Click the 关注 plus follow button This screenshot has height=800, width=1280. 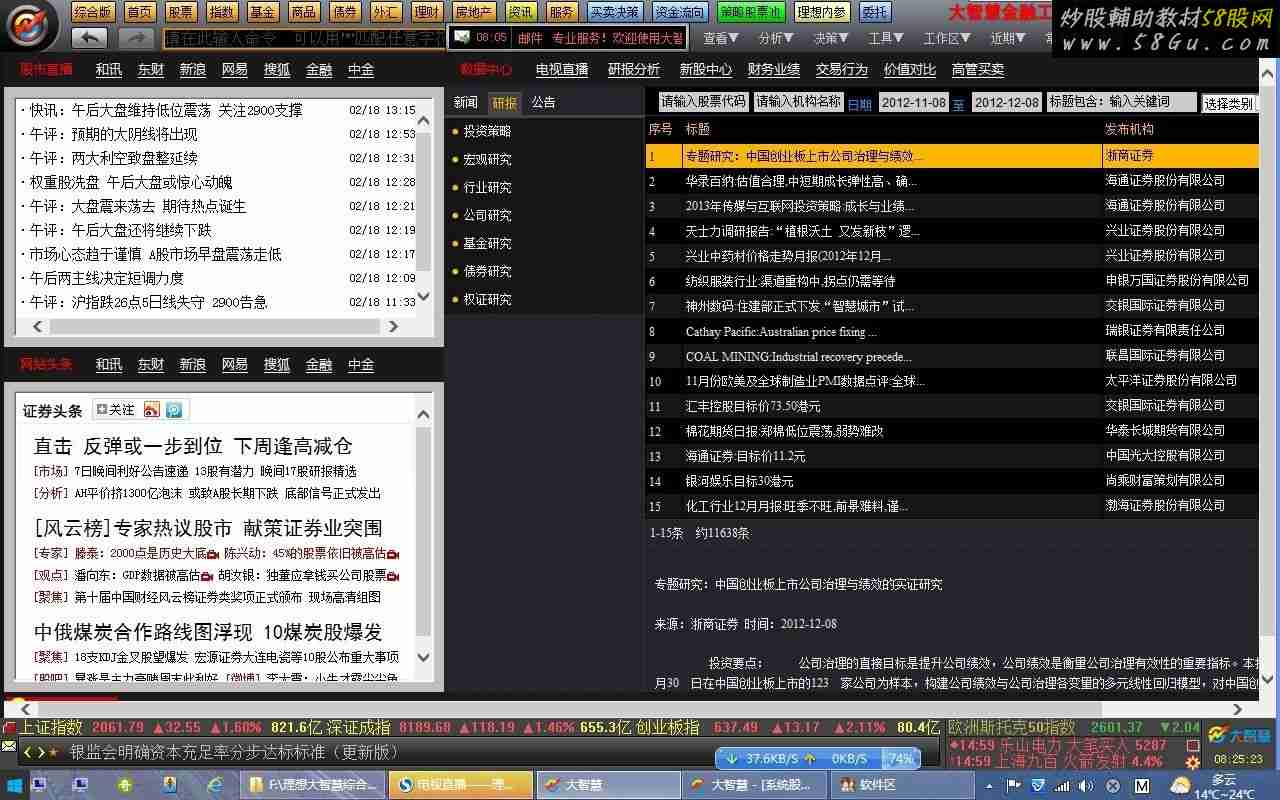(115, 410)
